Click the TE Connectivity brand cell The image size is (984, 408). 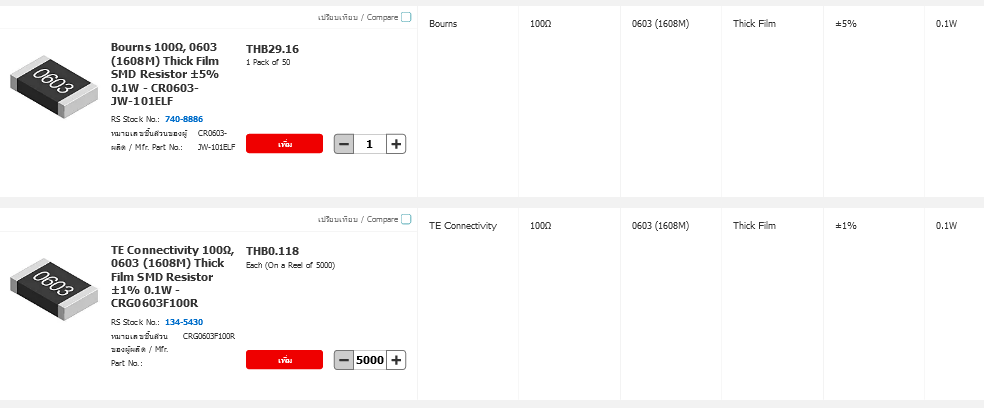[x=462, y=226]
